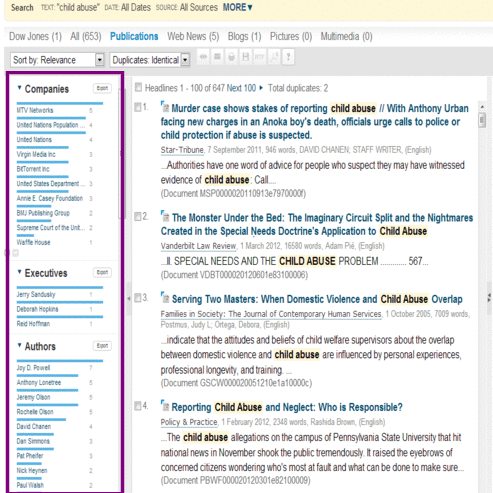Open the Blogs (1) tab

(244, 36)
